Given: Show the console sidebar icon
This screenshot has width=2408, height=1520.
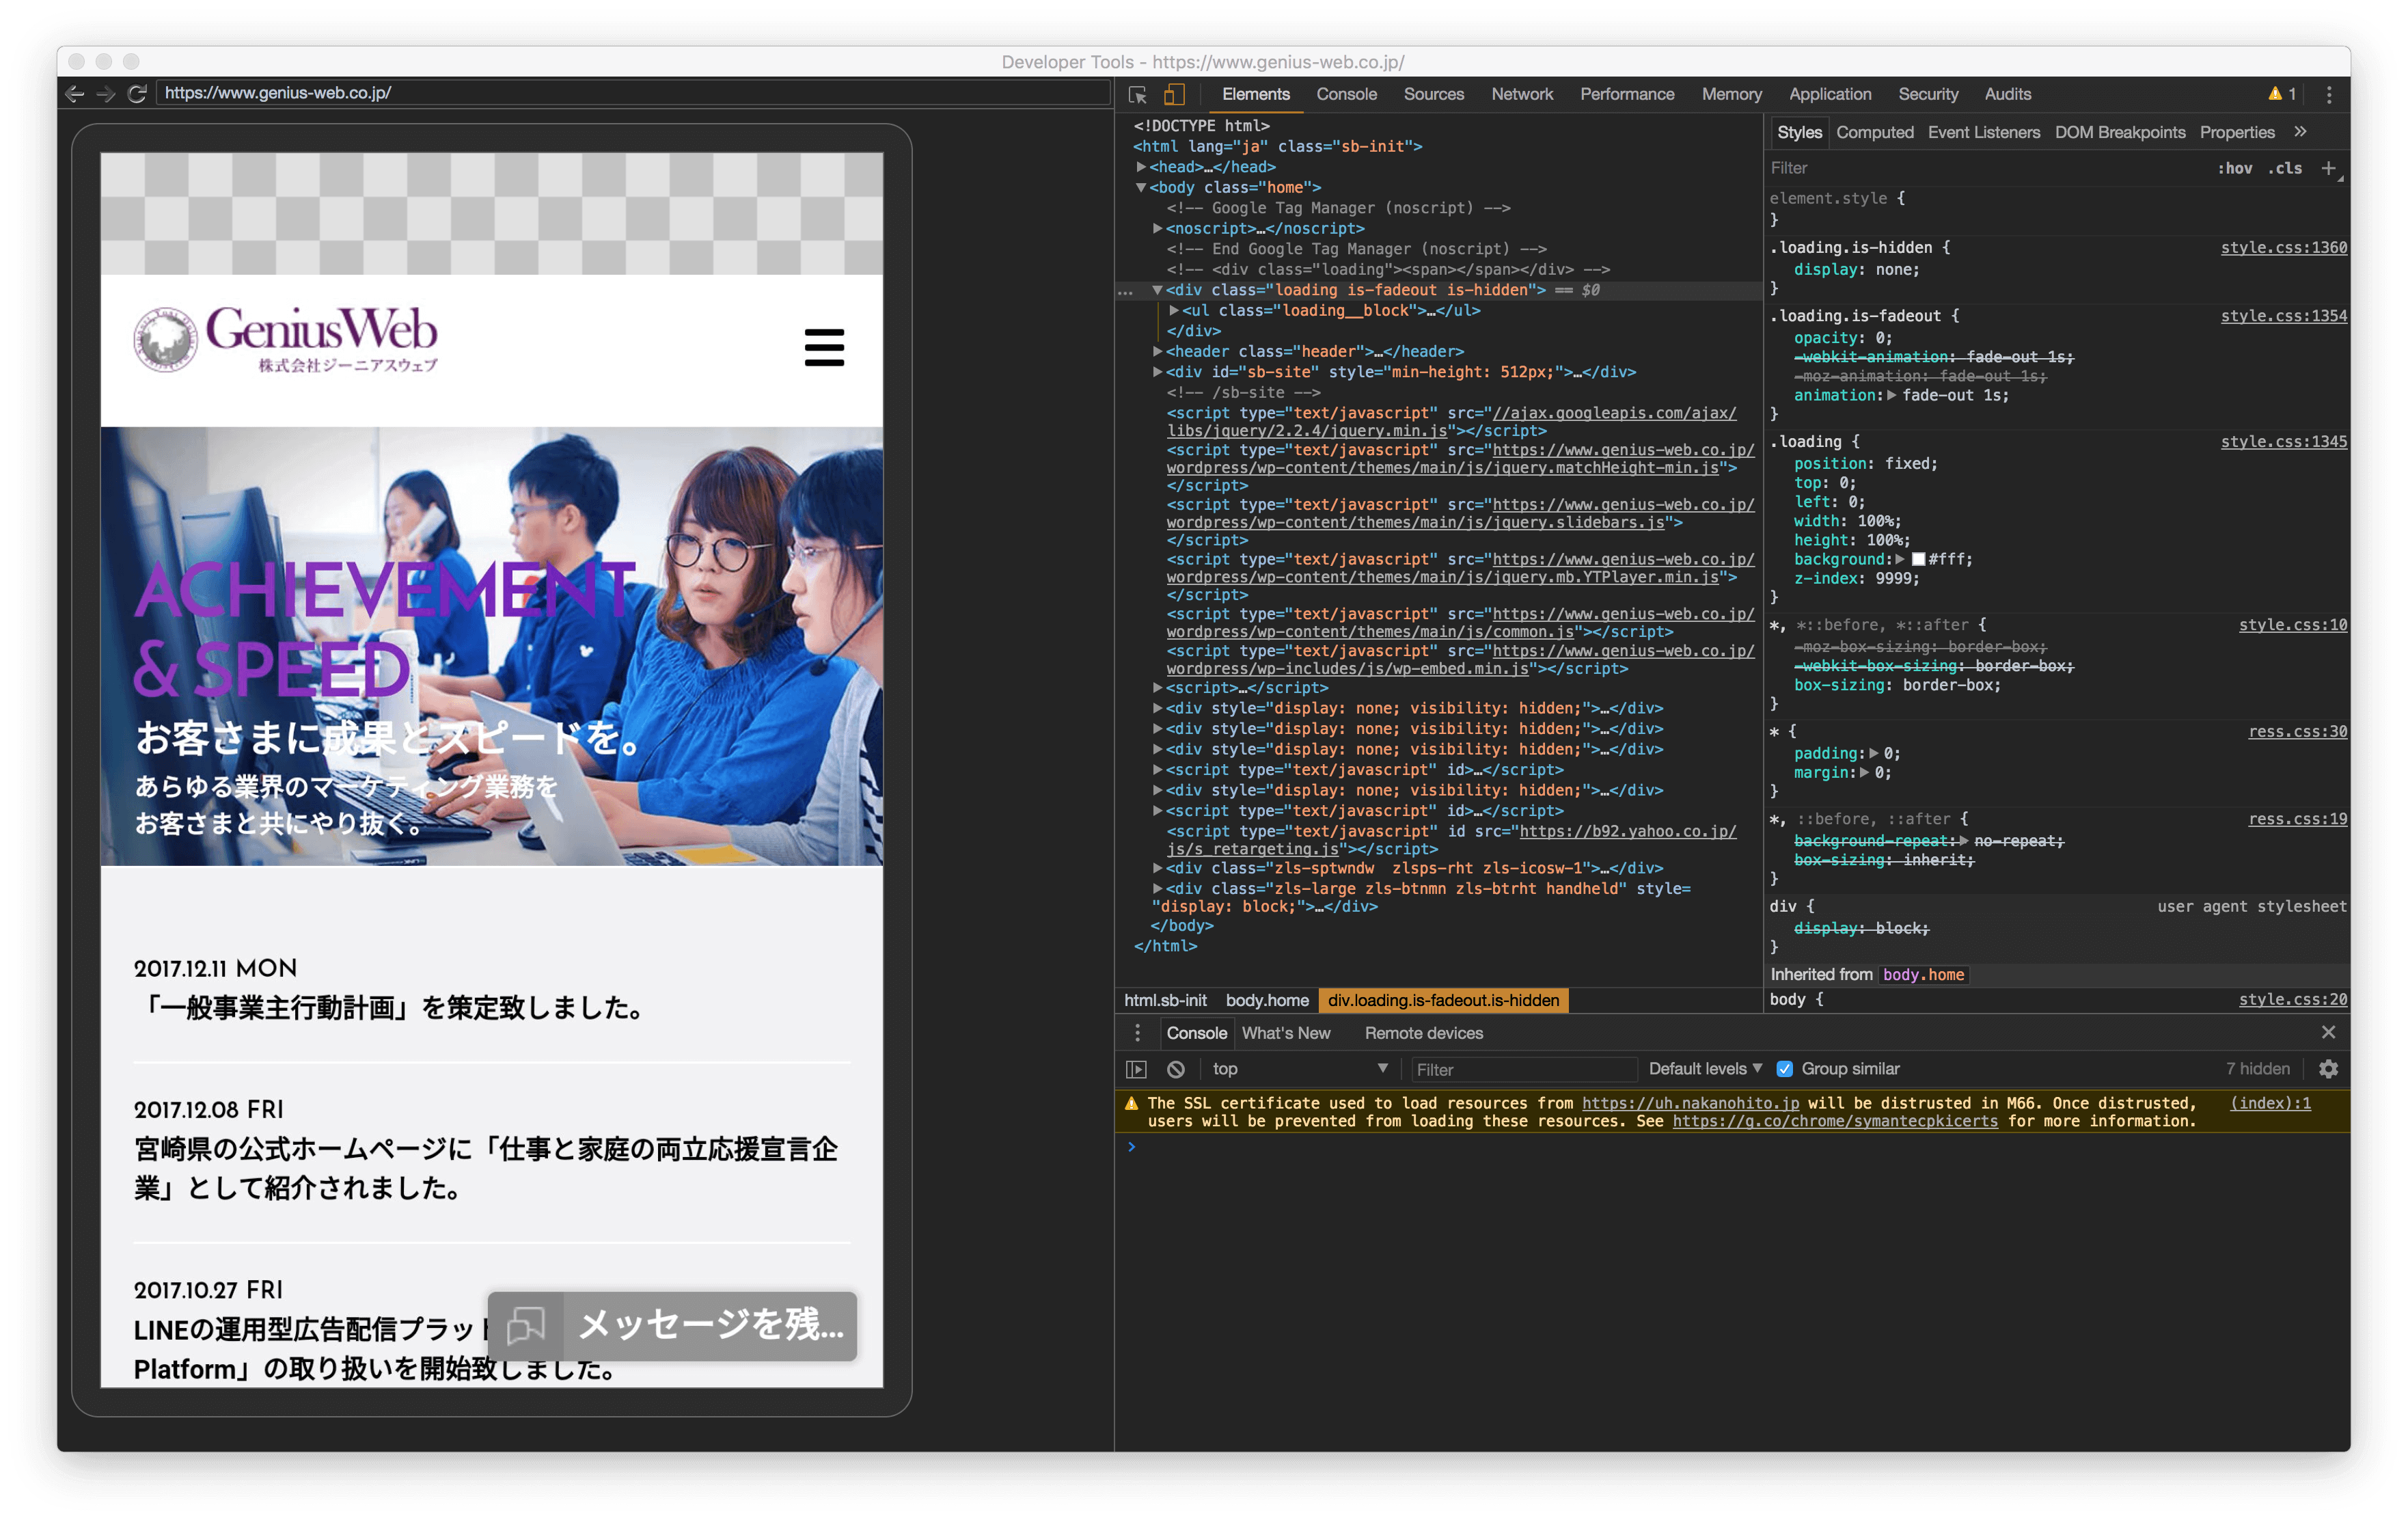Looking at the screenshot, I should [1137, 1069].
